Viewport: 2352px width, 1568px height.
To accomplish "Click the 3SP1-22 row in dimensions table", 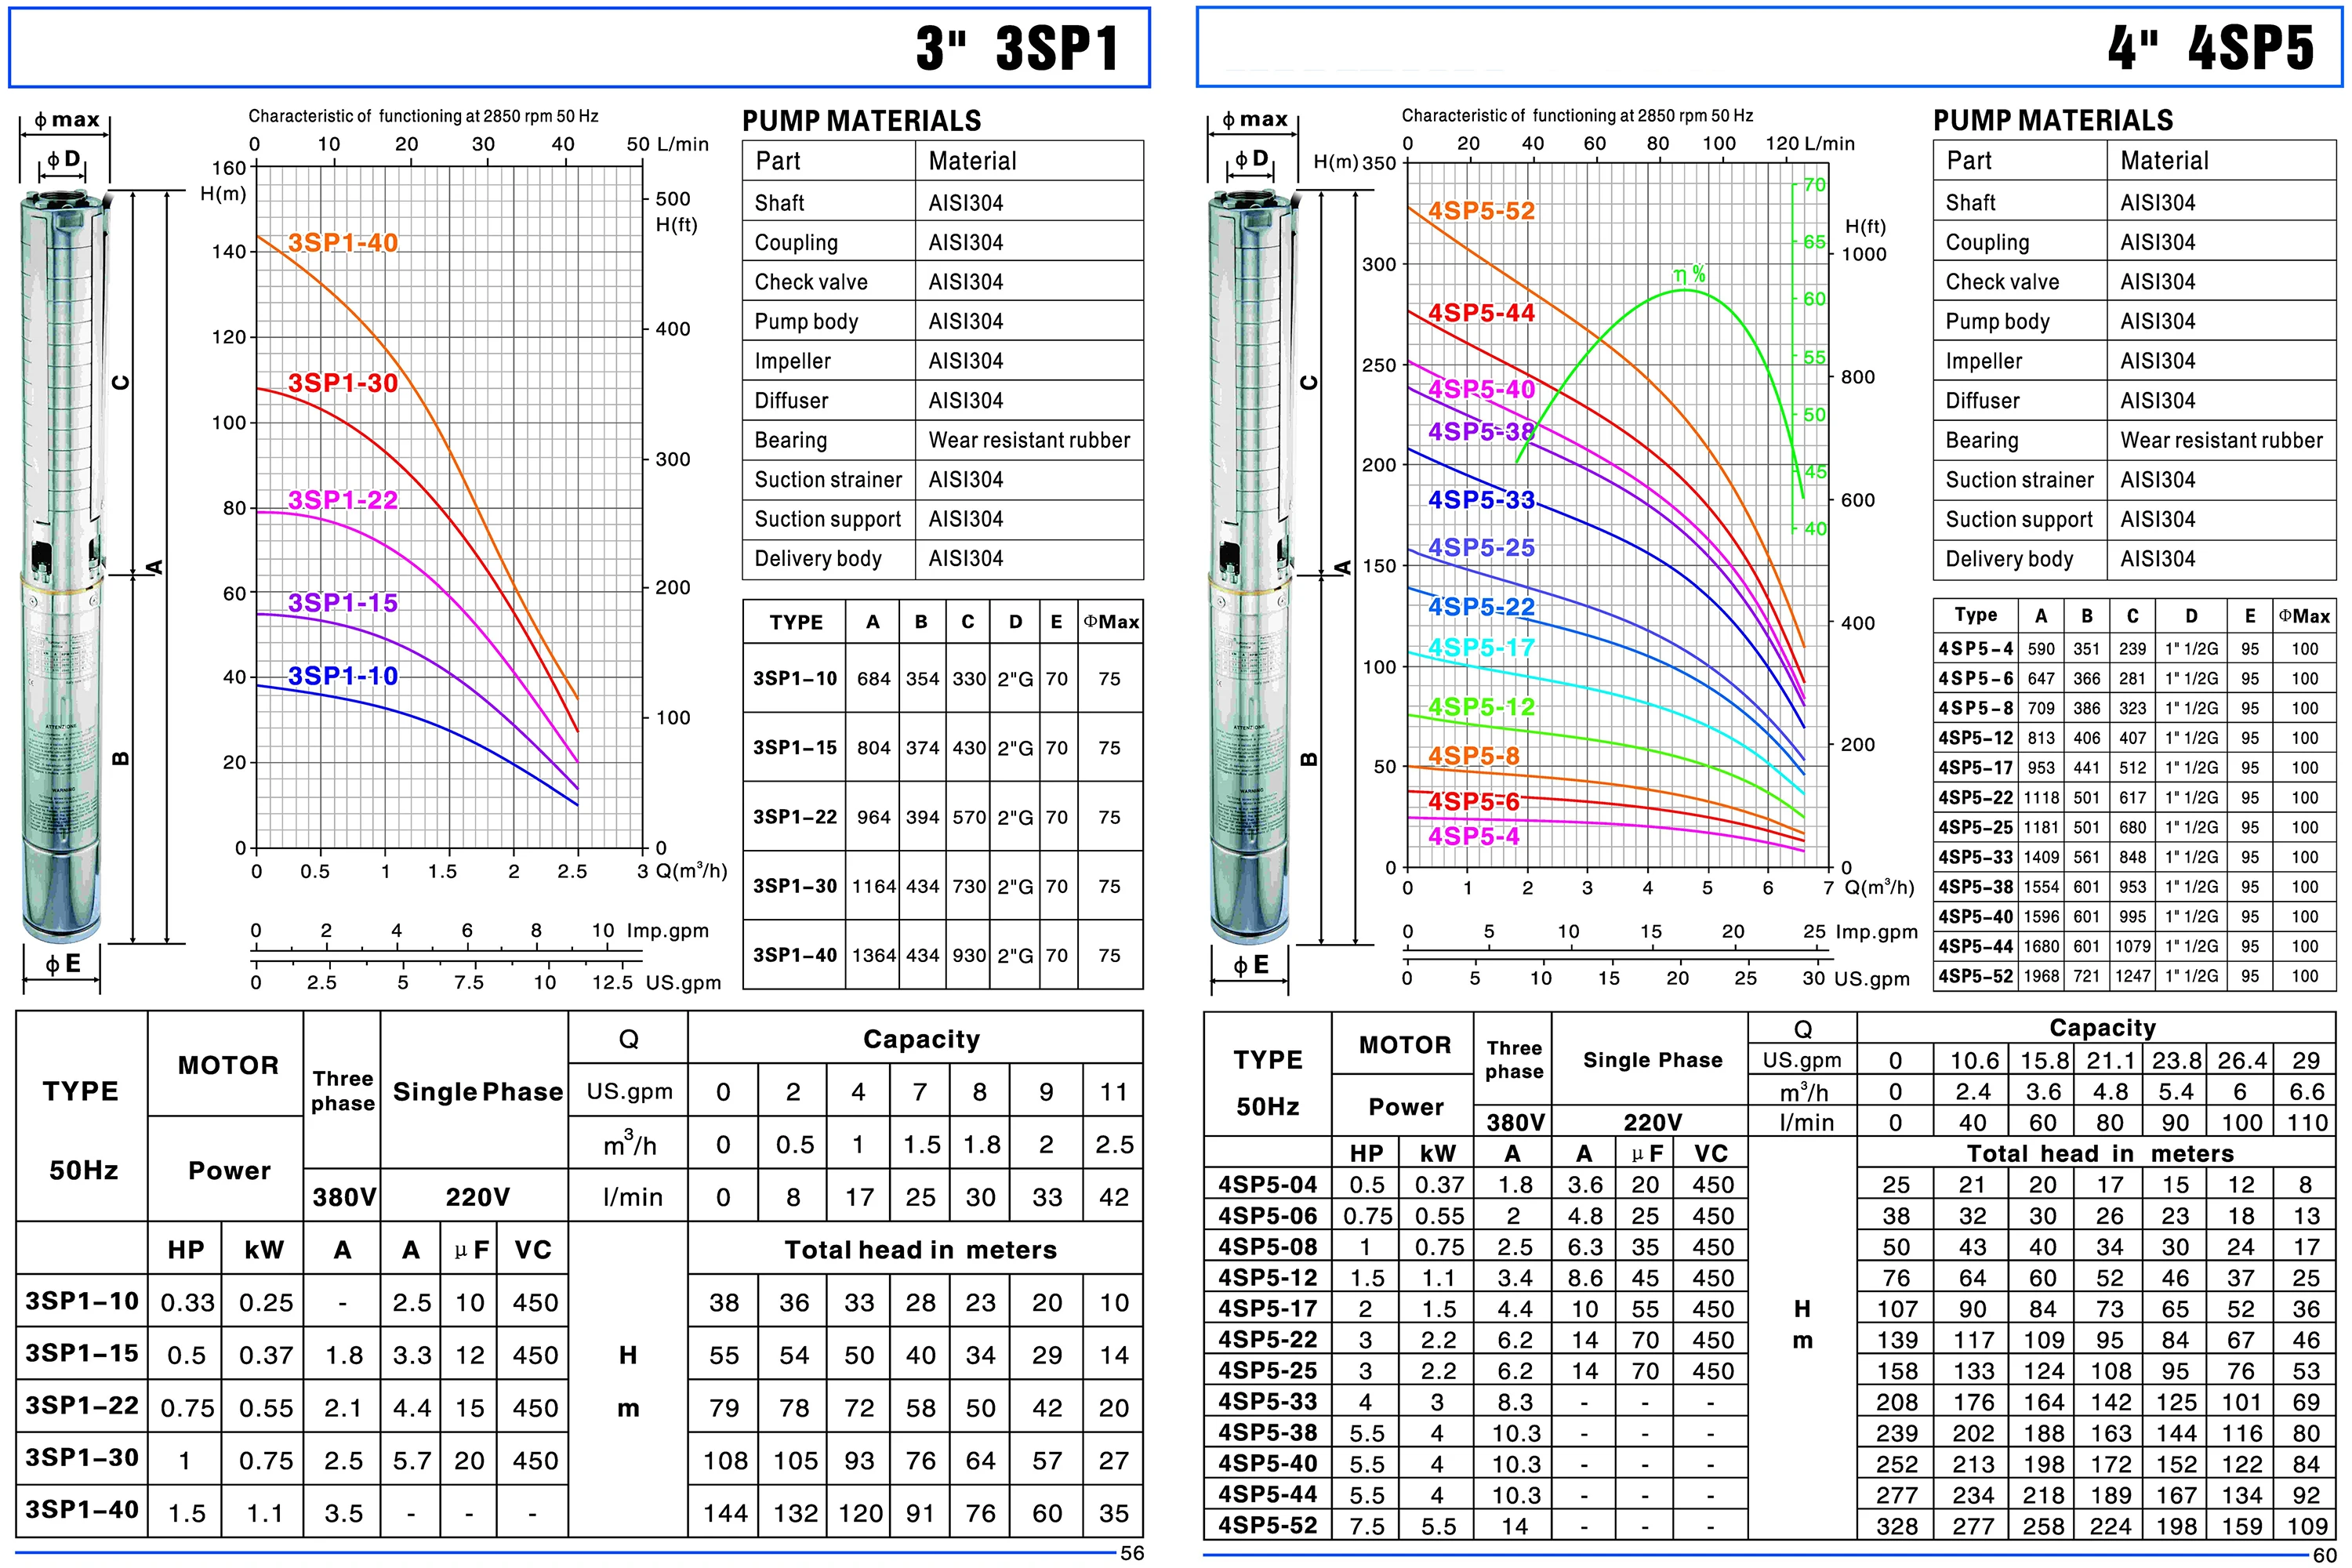I will click(795, 816).
